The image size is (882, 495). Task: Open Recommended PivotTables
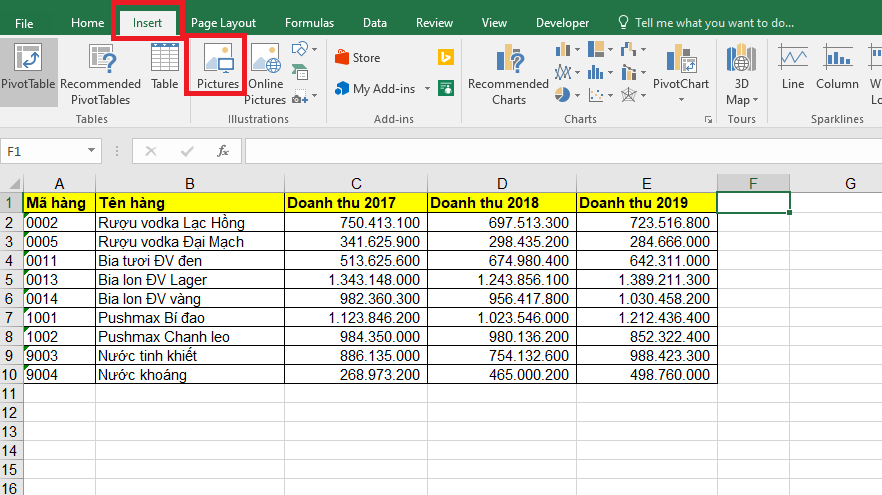(x=100, y=72)
